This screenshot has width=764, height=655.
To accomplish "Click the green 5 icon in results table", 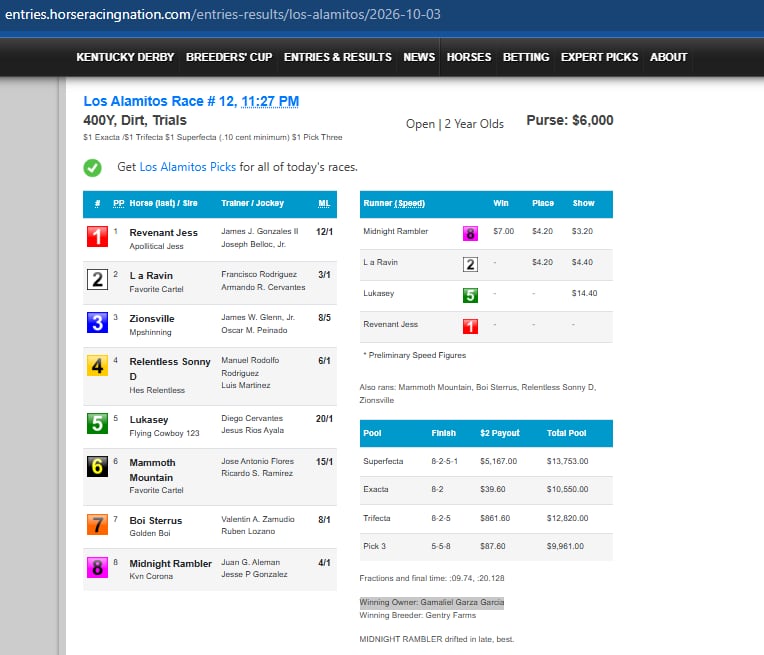I will (x=470, y=295).
